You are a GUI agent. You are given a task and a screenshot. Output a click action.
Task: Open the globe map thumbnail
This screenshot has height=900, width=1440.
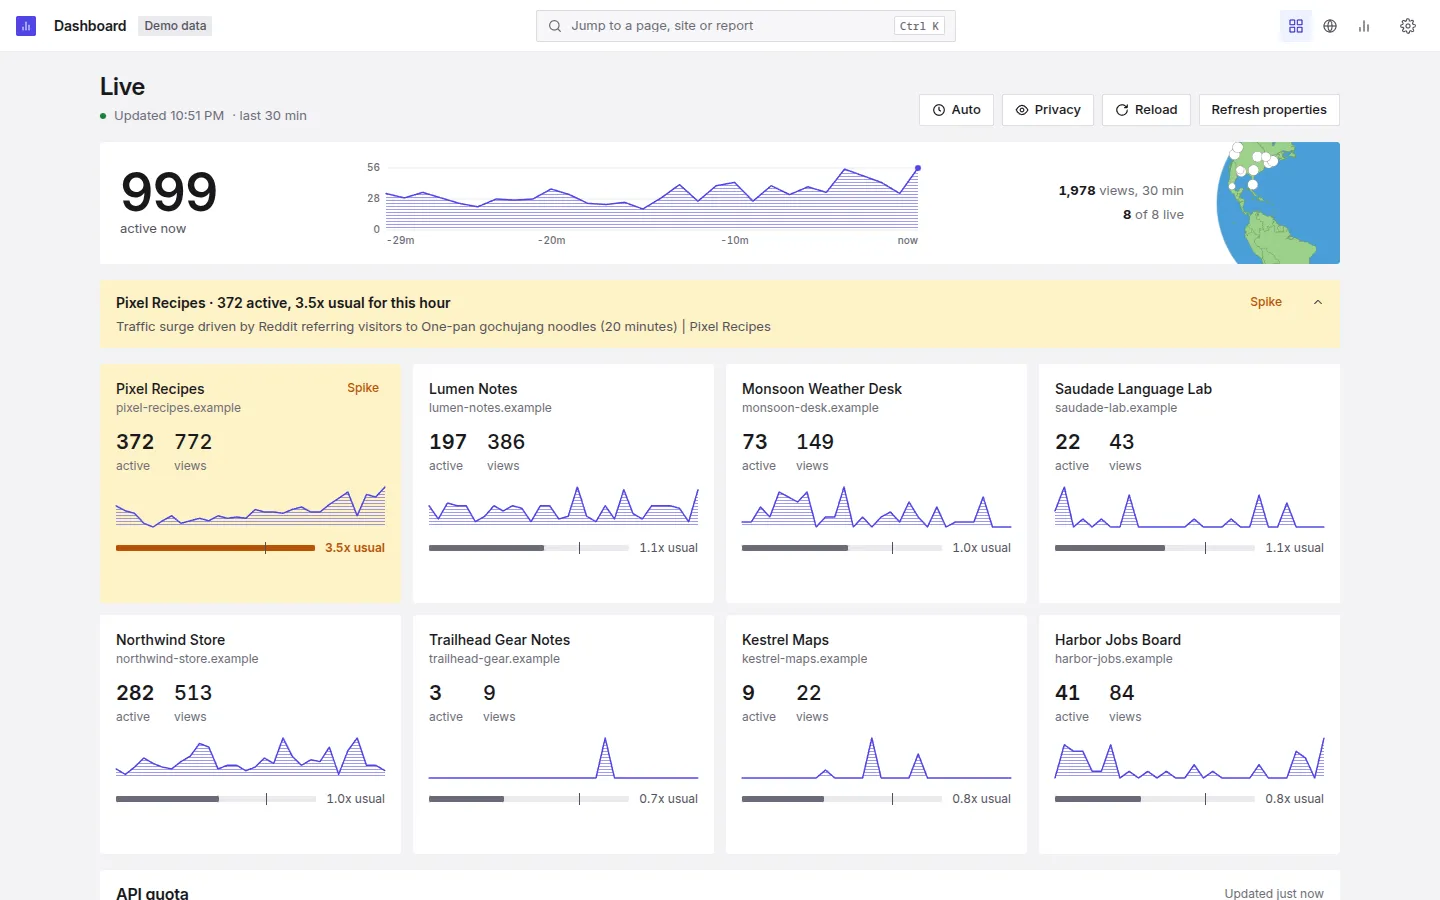1278,203
